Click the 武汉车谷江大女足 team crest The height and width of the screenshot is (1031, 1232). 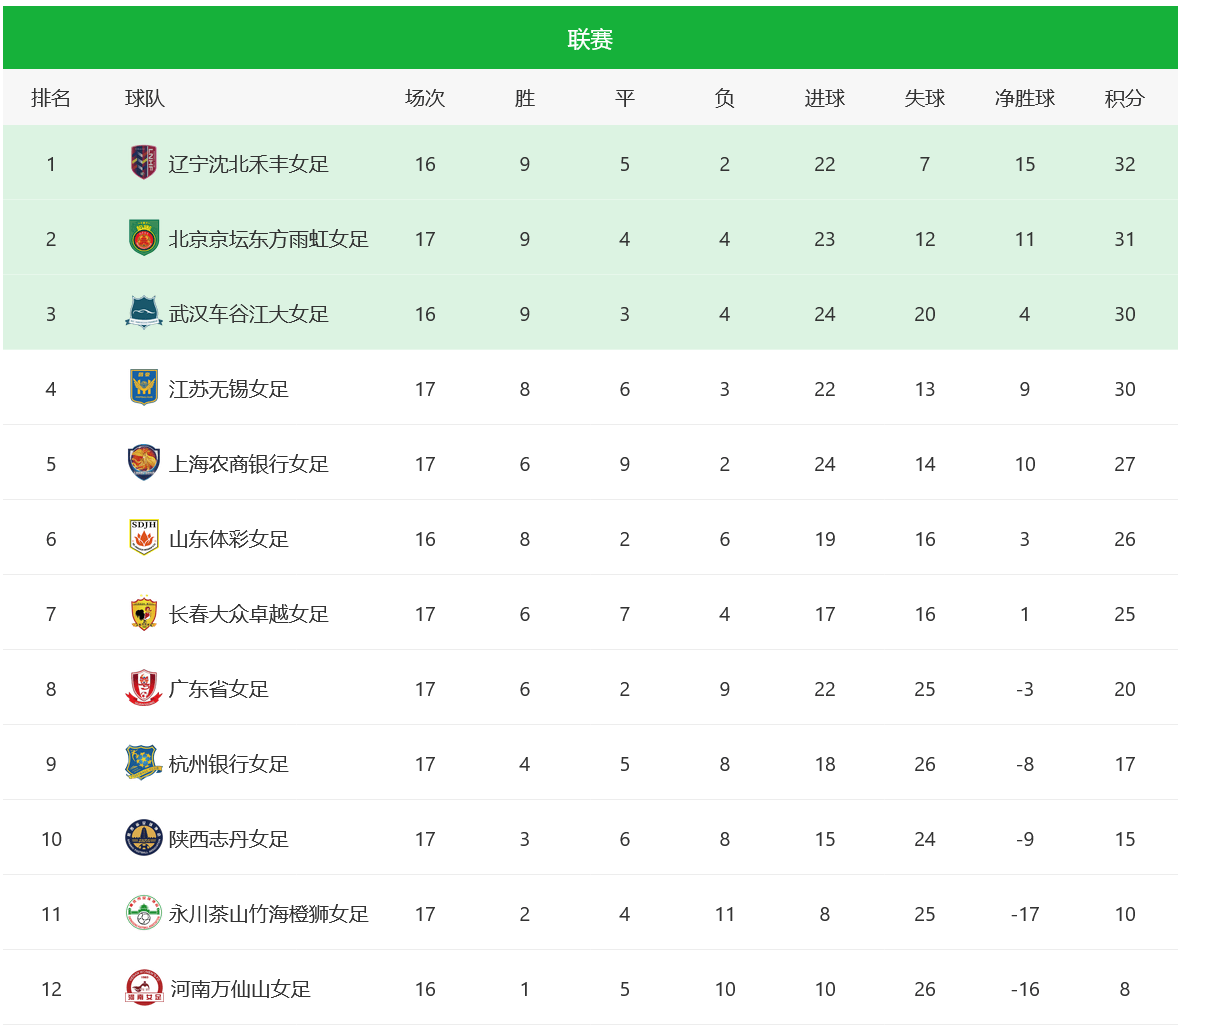pos(144,313)
